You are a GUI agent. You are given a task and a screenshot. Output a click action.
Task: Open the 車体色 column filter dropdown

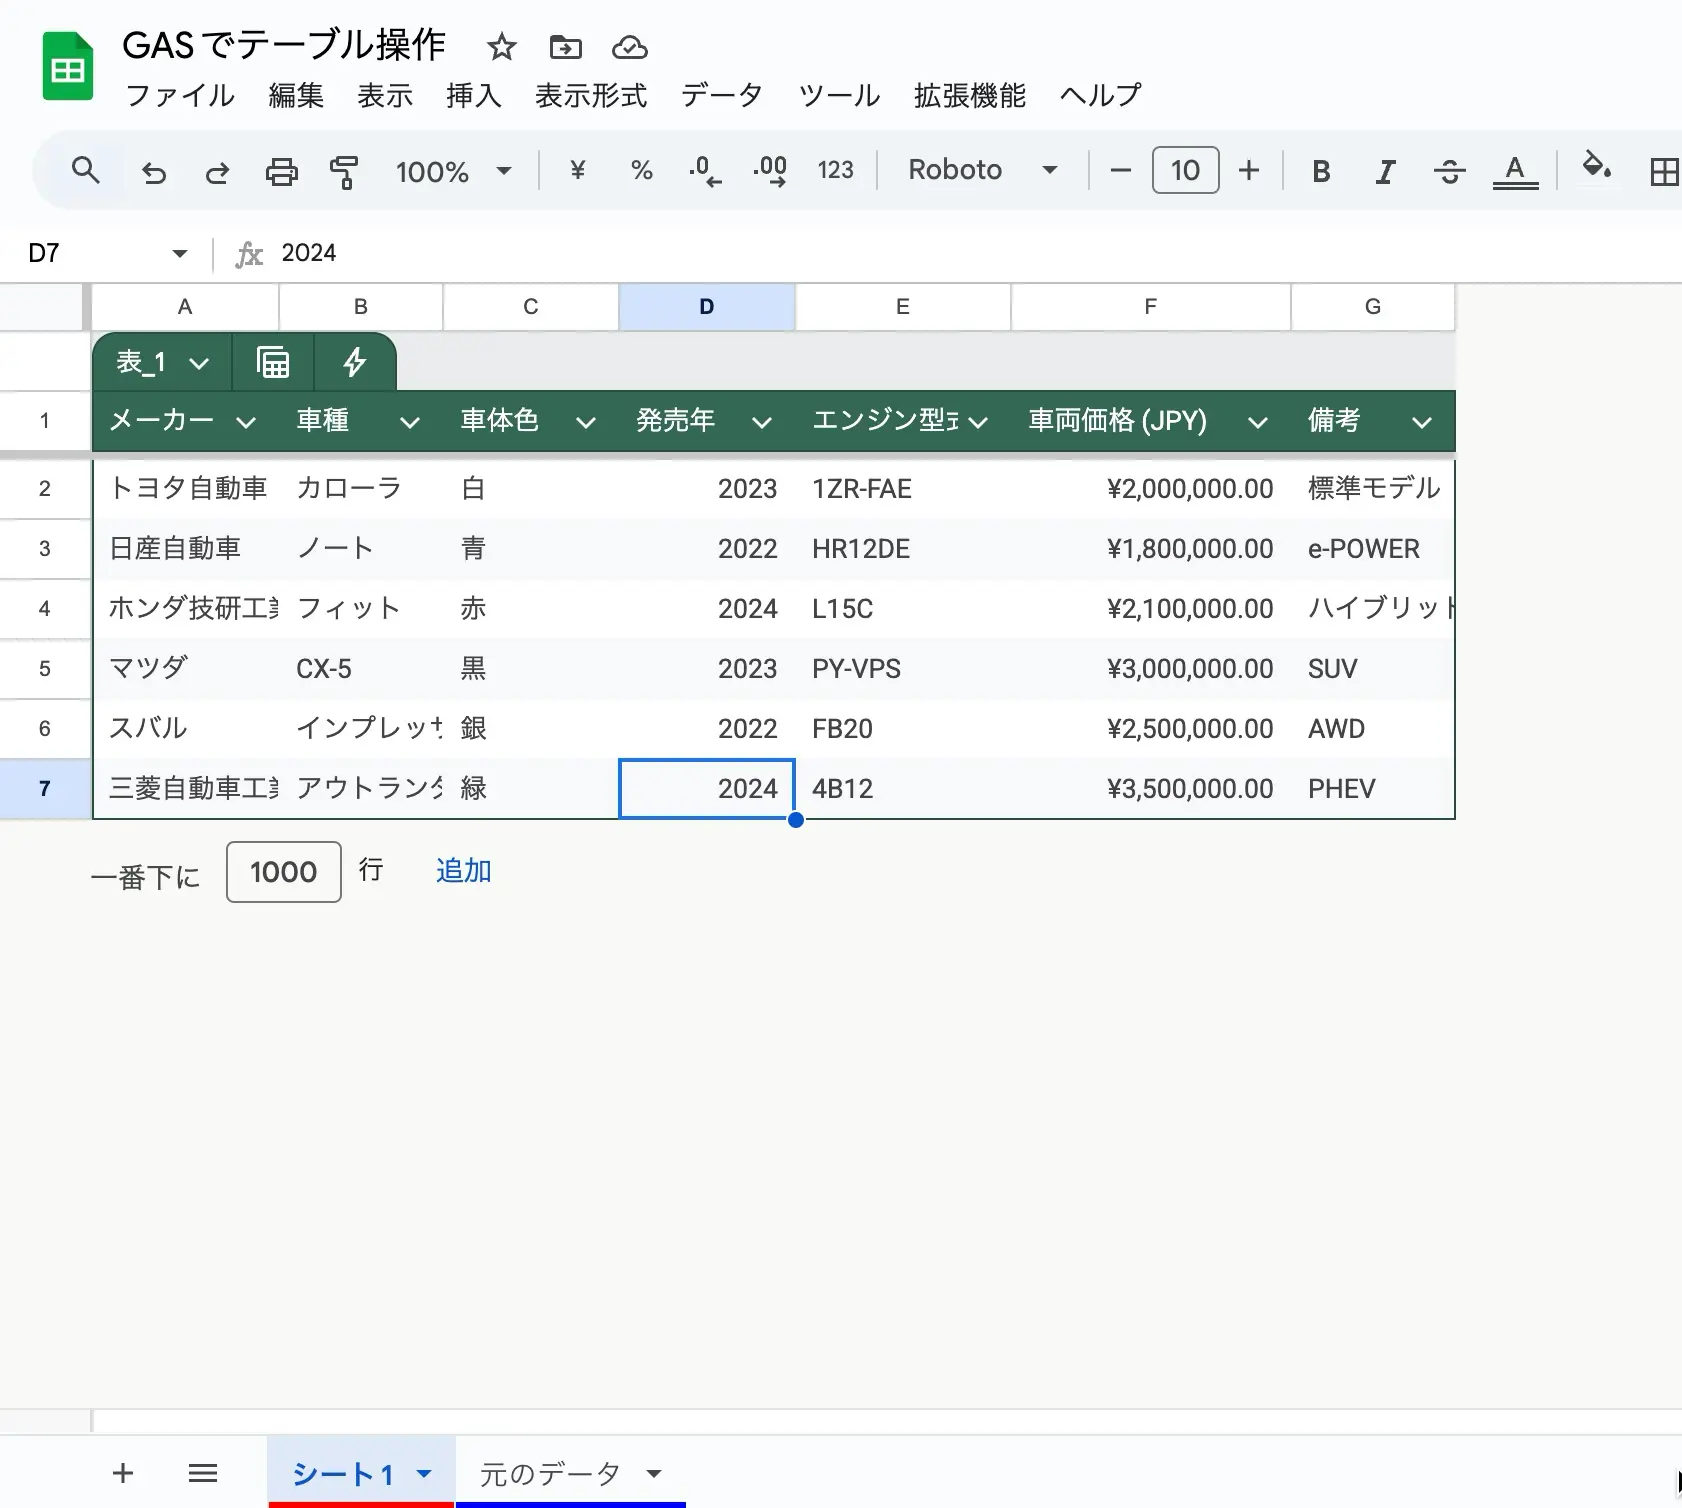[586, 422]
